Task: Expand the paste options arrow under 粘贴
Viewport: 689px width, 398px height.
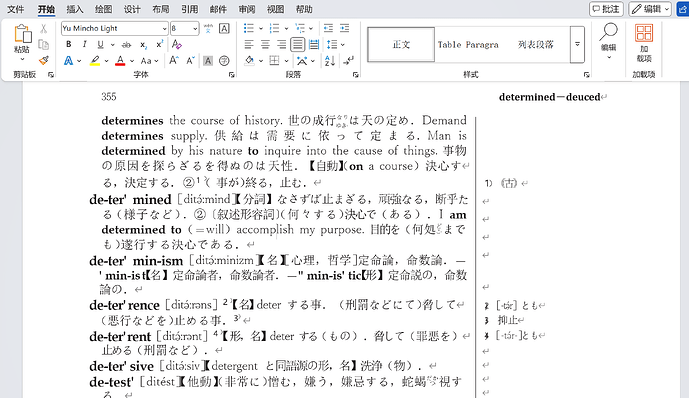Action: click(22, 59)
